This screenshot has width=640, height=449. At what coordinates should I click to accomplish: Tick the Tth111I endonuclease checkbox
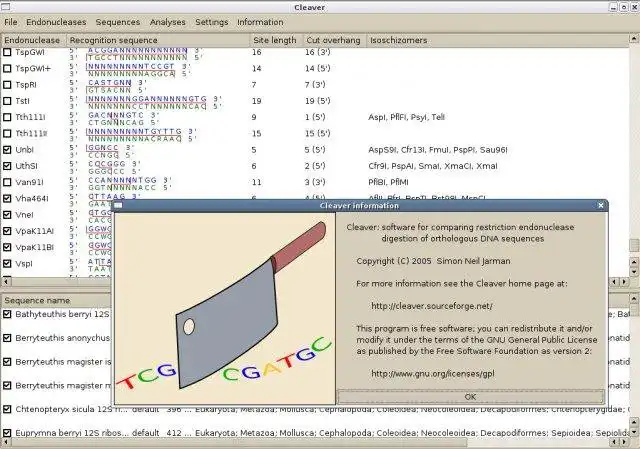point(7,117)
